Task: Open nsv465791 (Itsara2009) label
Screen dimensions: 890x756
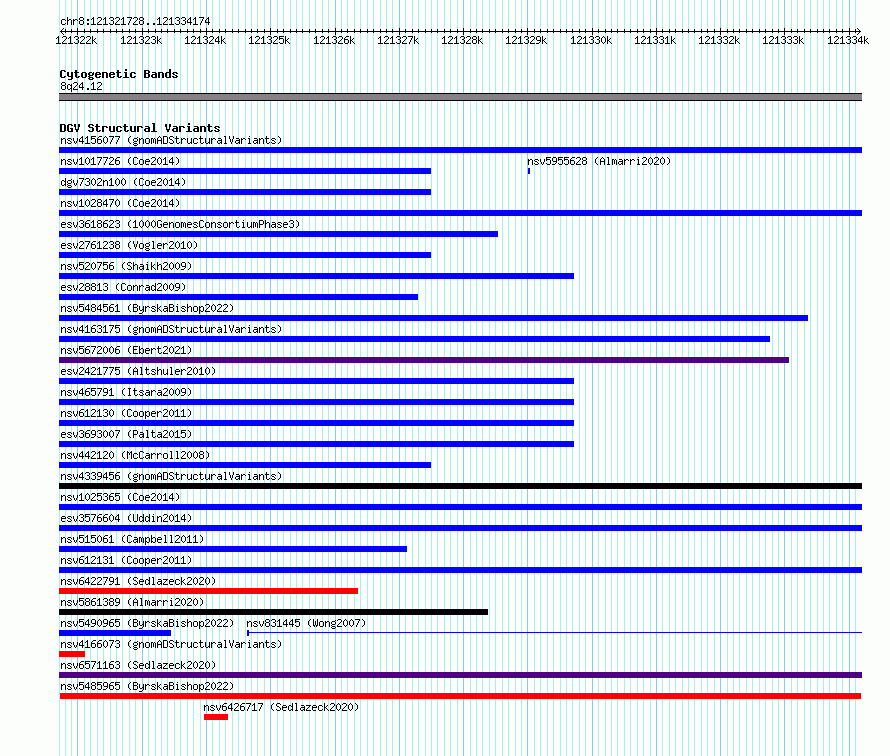Action: click(126, 392)
